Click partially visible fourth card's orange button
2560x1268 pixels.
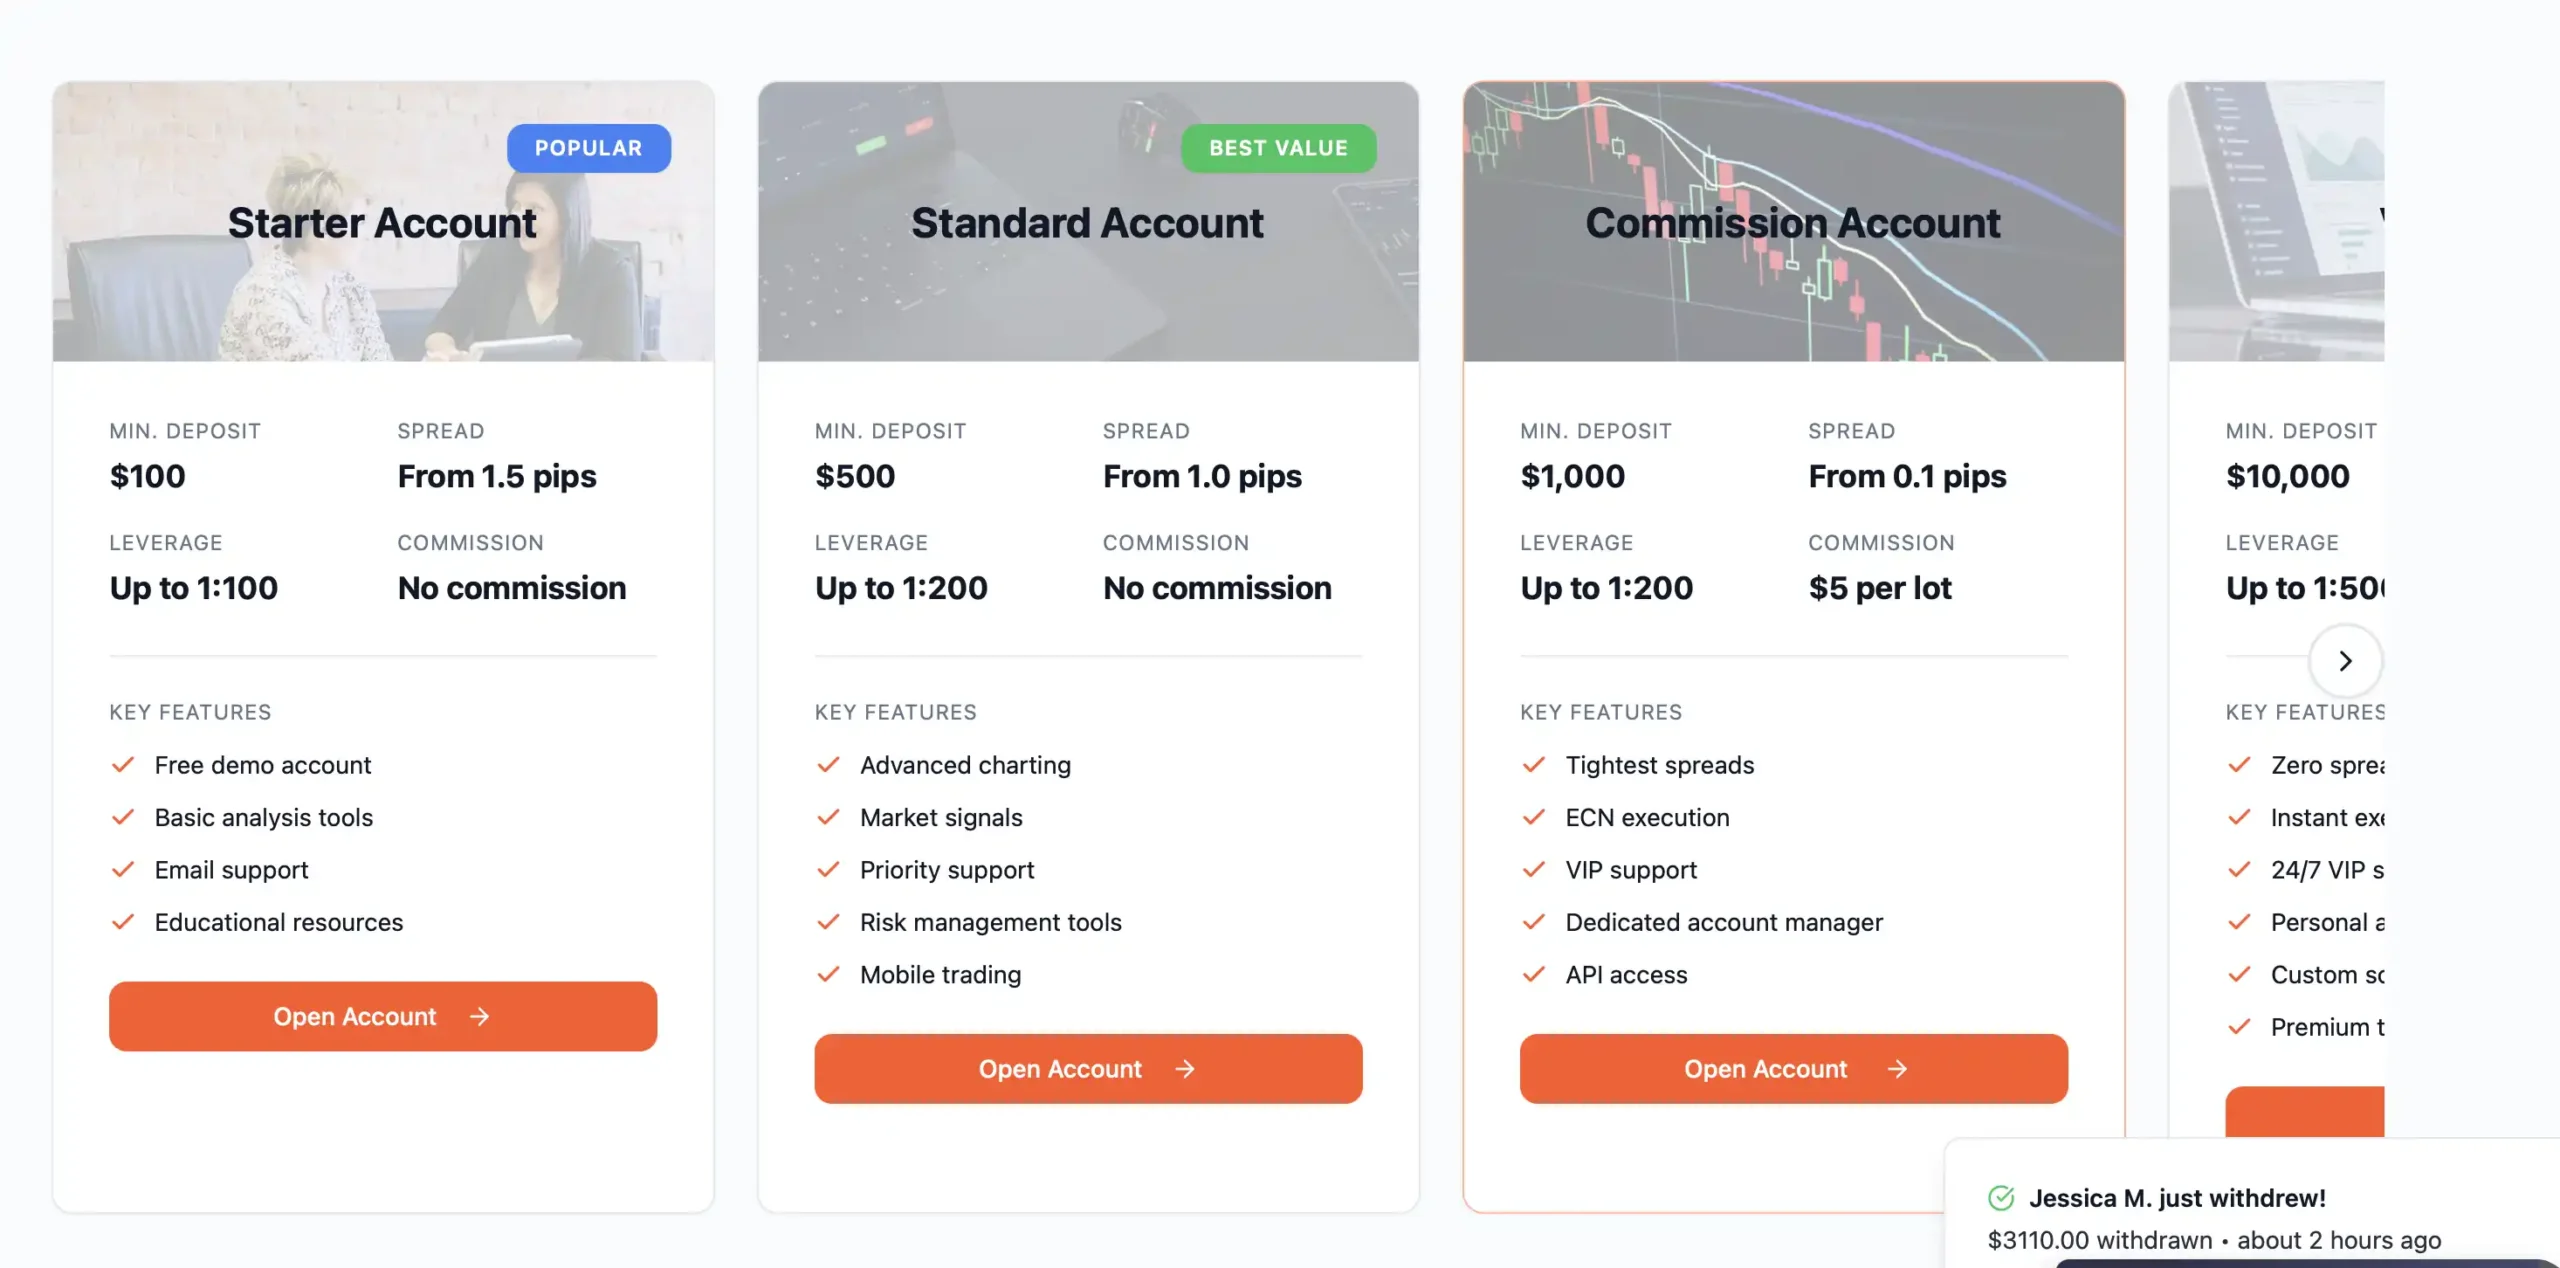coord(2304,1112)
